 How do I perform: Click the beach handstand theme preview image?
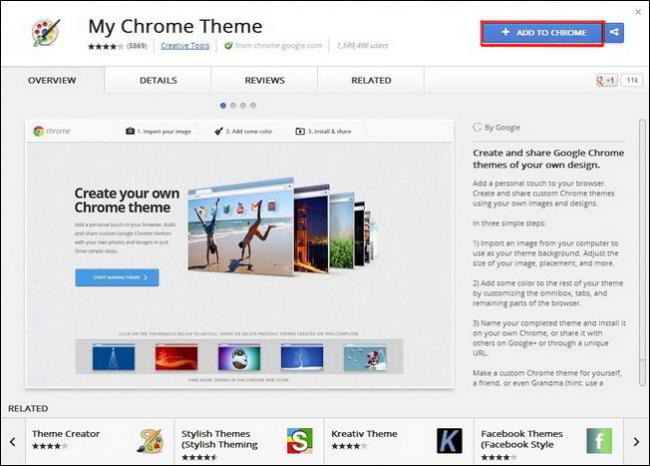point(240,227)
